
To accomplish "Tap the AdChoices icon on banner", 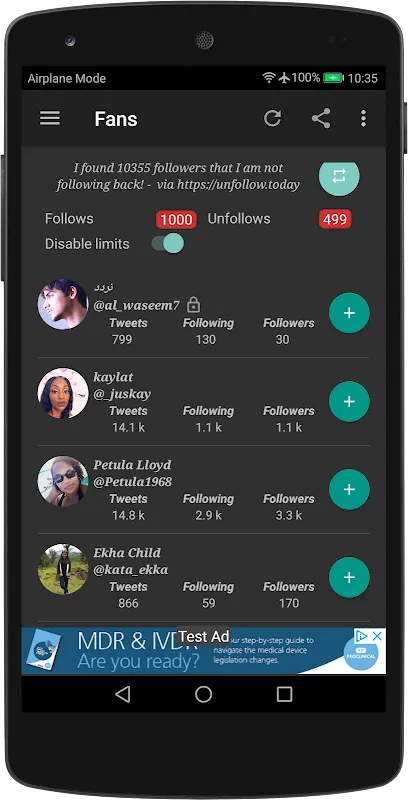I will (x=362, y=636).
